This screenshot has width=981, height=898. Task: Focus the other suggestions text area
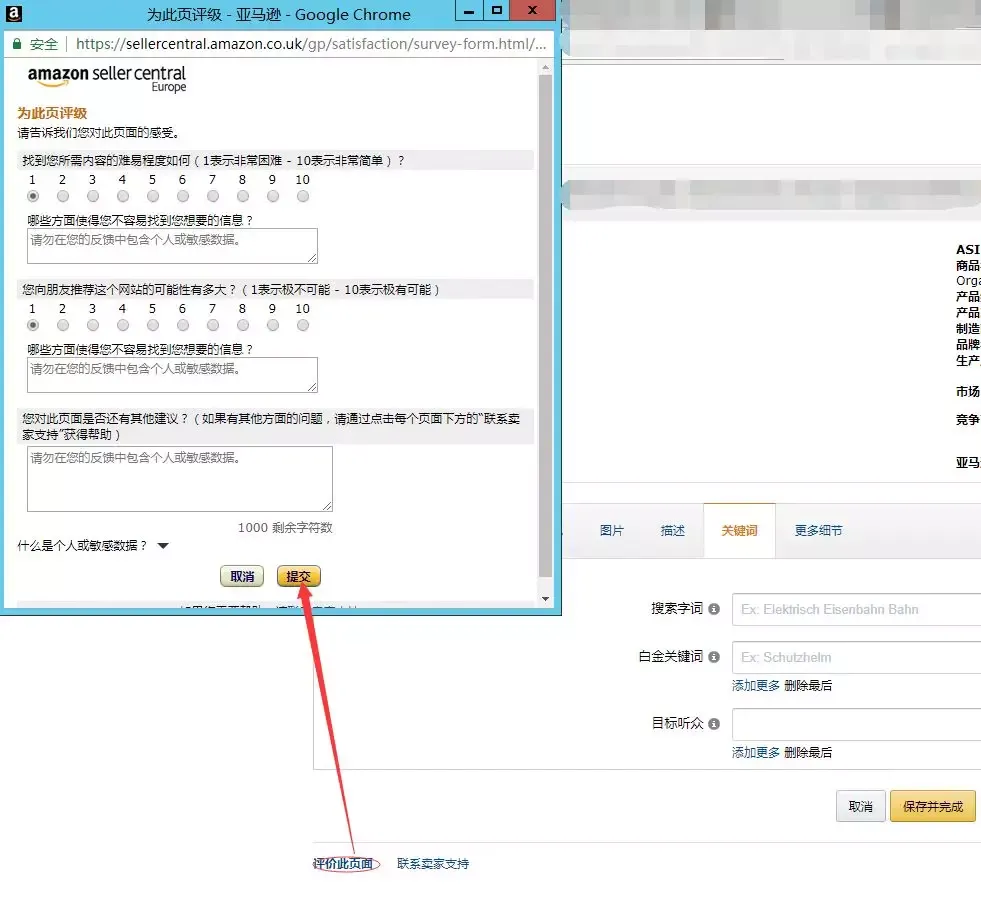point(180,479)
